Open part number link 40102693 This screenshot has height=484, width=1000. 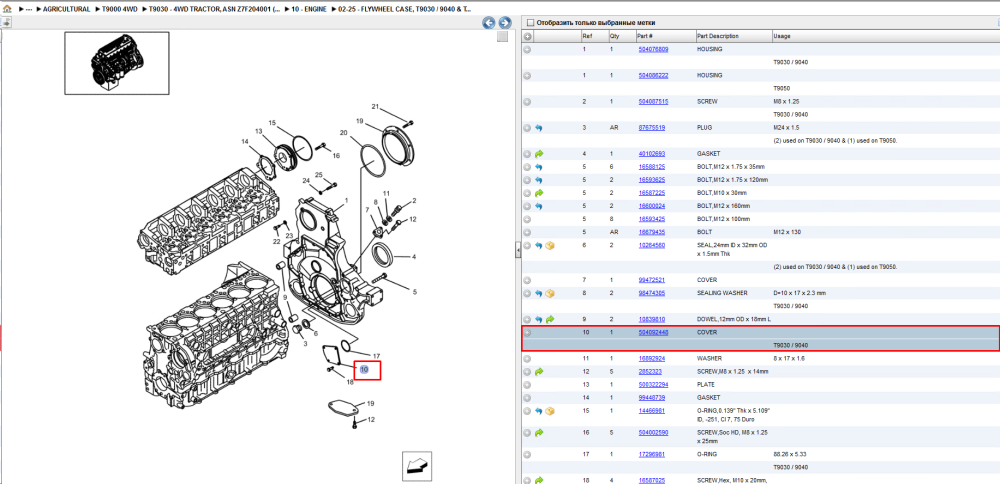tap(652, 154)
